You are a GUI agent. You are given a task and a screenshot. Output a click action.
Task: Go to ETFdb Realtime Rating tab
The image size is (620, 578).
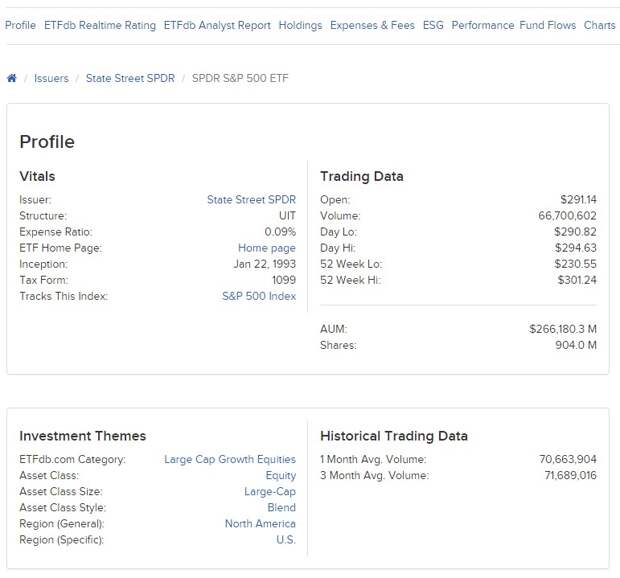pos(100,25)
